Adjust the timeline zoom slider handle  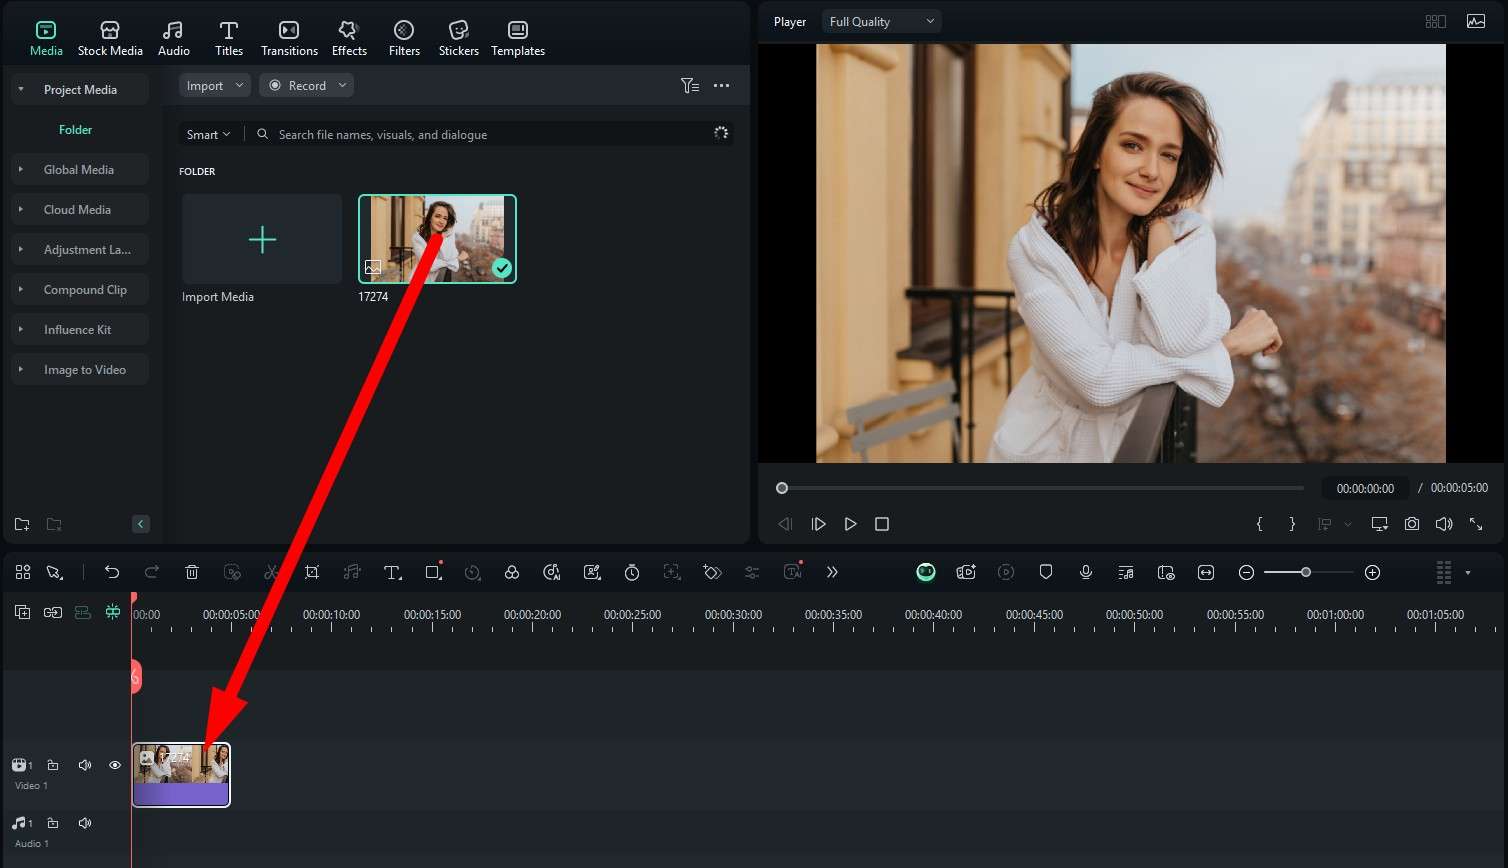coord(1306,572)
